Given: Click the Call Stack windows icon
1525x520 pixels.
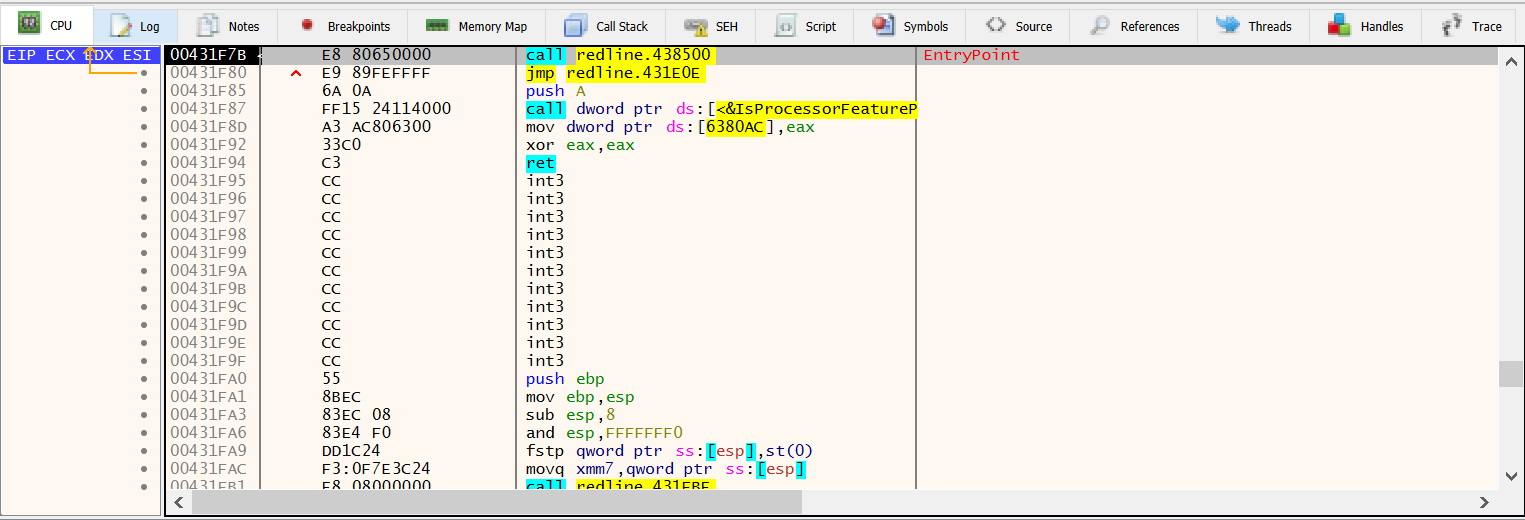Looking at the screenshot, I should tap(576, 26).
